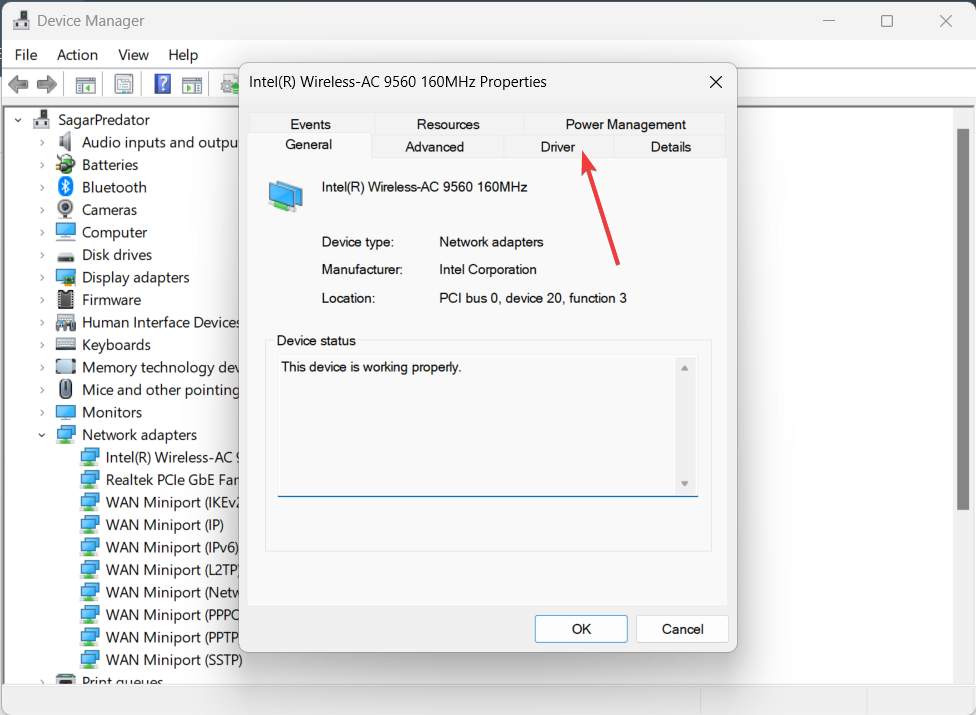Click the Firmware chip icon
The image size is (976, 715).
[x=65, y=299]
